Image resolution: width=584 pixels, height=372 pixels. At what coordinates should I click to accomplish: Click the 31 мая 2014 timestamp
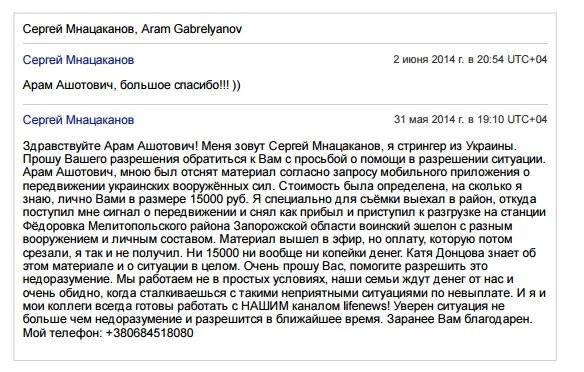click(x=470, y=119)
